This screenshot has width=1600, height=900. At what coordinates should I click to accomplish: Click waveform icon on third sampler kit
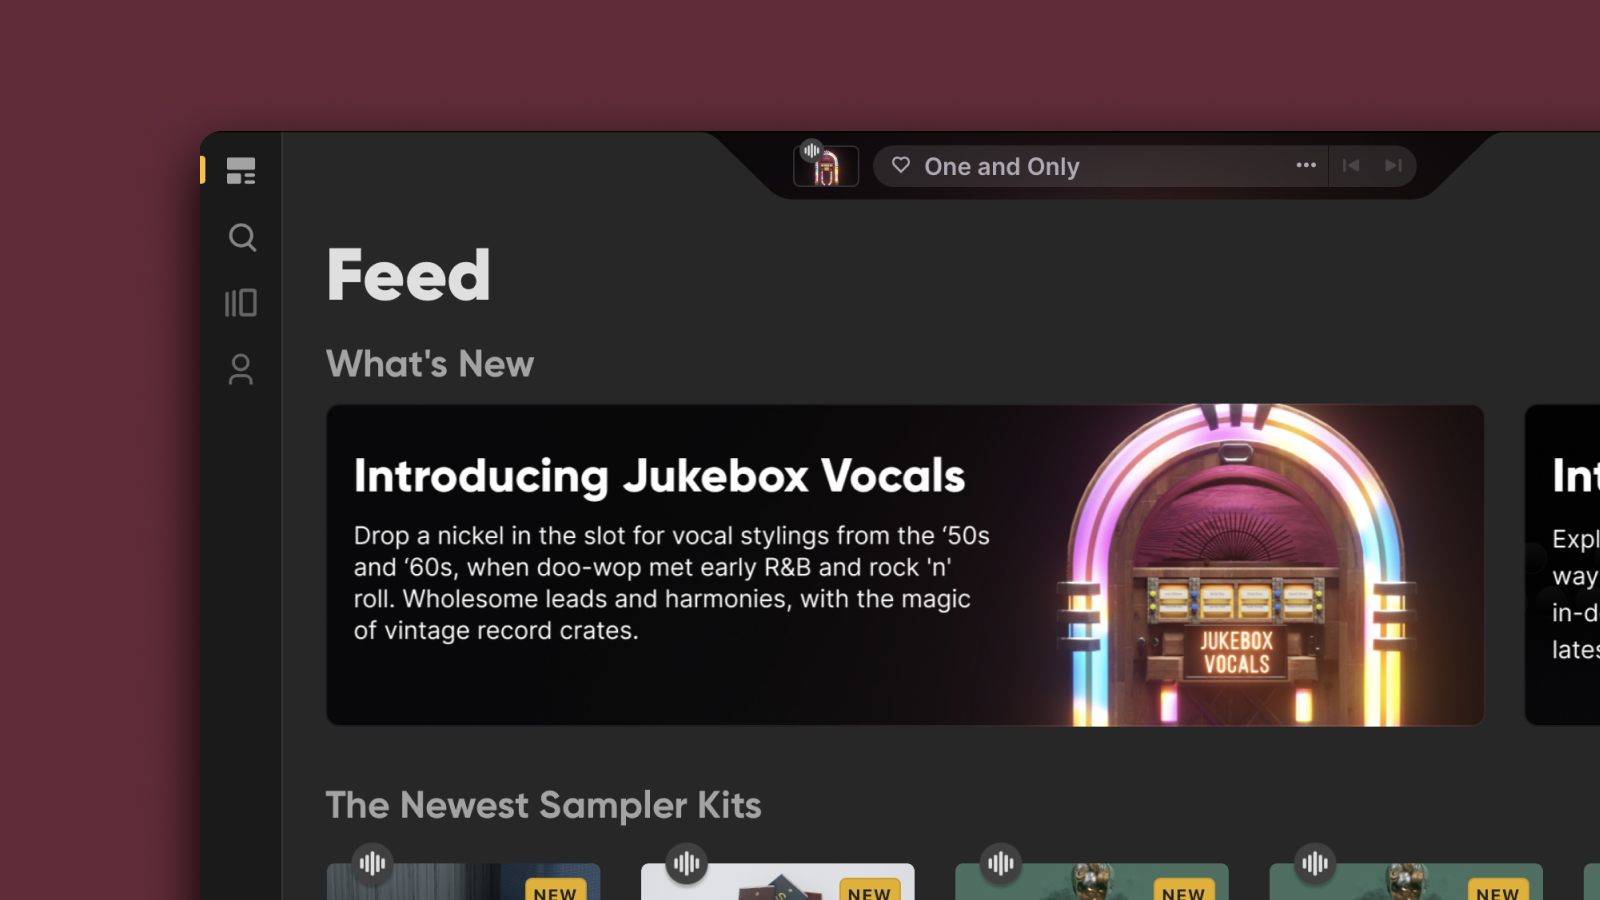(1001, 863)
